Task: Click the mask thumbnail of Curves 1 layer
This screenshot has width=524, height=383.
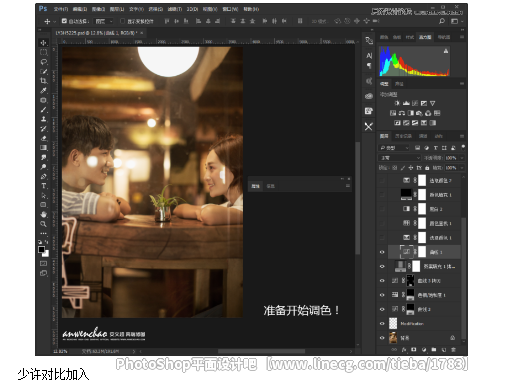Action: pyautogui.click(x=422, y=252)
